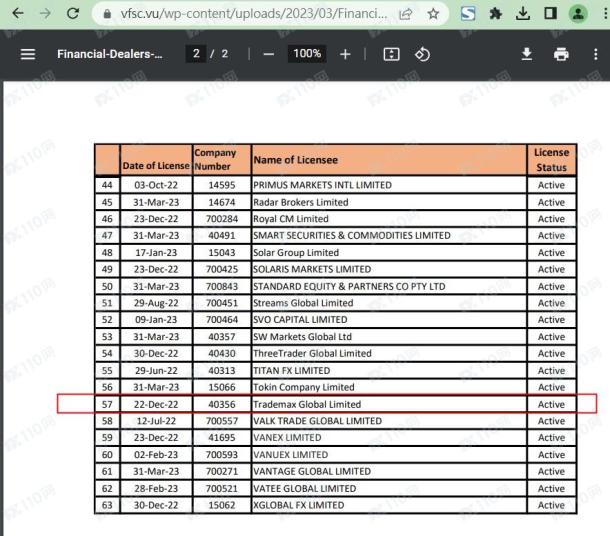Click company number 14595

tap(222, 185)
